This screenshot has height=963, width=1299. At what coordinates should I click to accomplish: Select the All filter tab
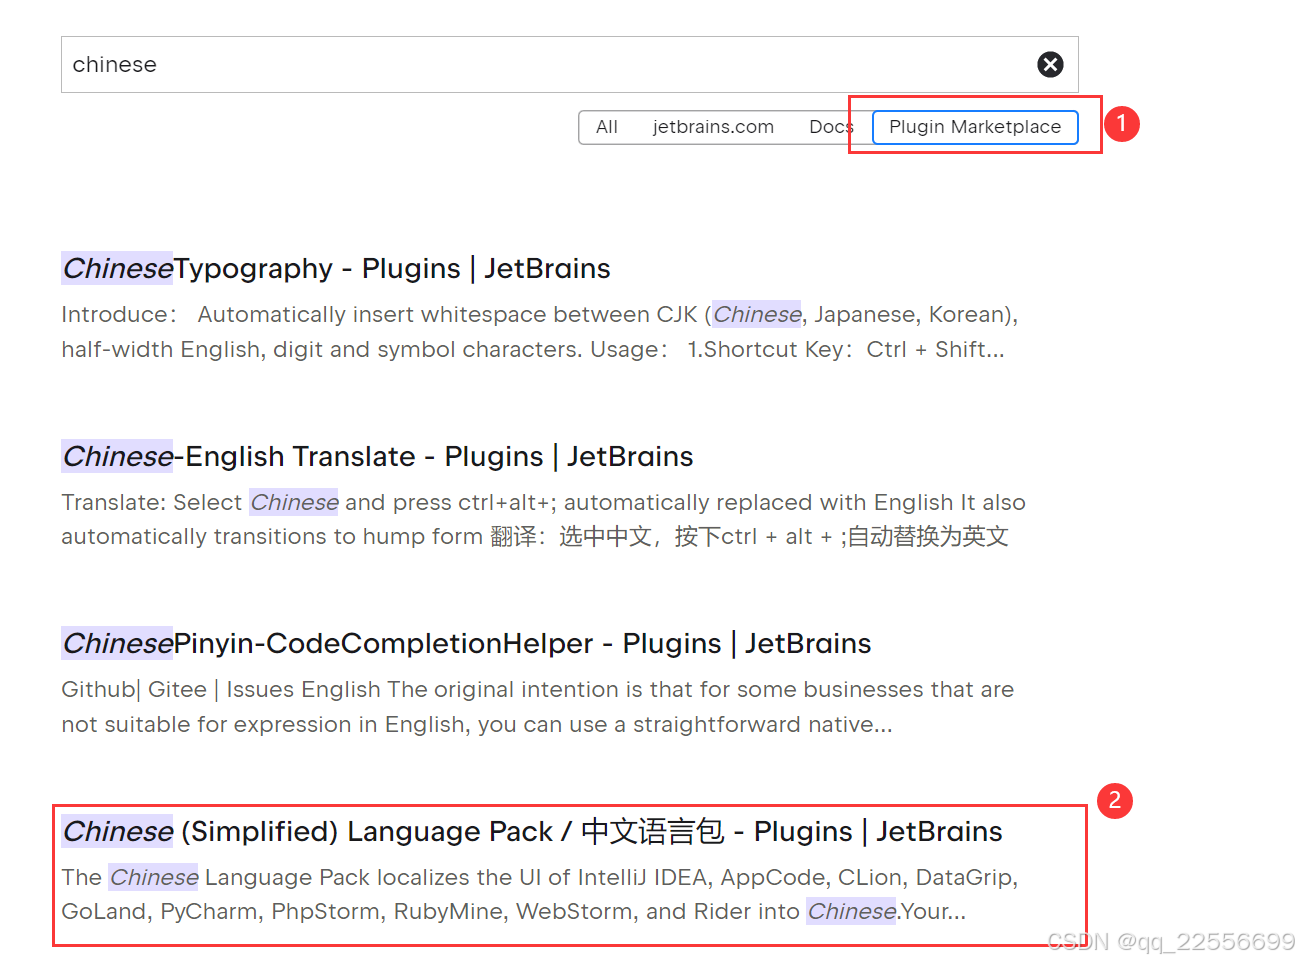607,127
